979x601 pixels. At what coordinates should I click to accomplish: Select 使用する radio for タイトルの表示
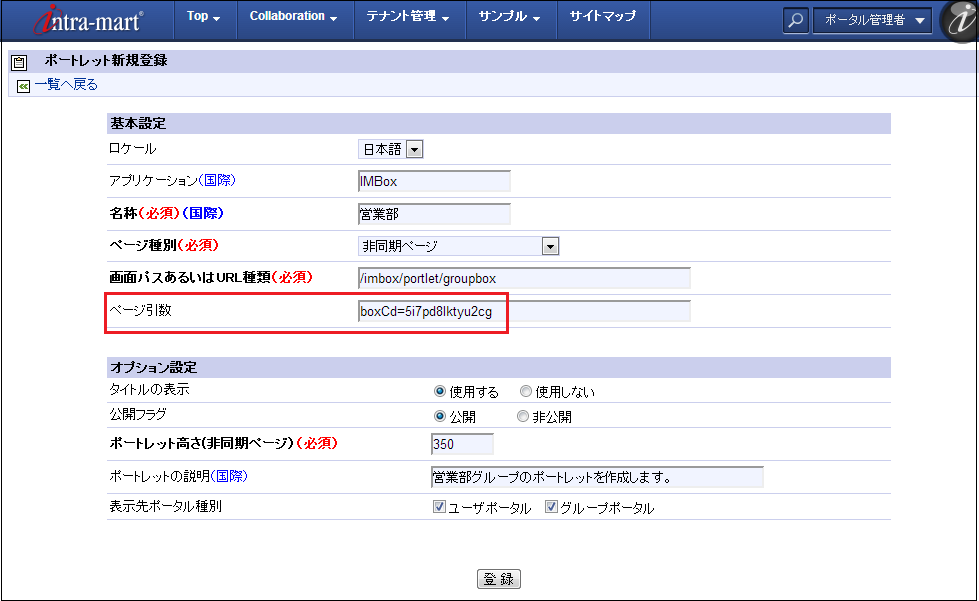(440, 392)
